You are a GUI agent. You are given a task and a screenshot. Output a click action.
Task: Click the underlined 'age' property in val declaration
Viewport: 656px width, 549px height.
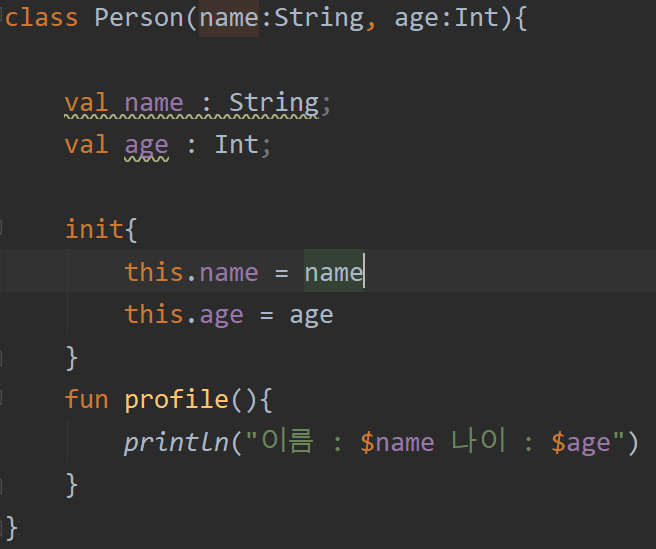click(146, 146)
